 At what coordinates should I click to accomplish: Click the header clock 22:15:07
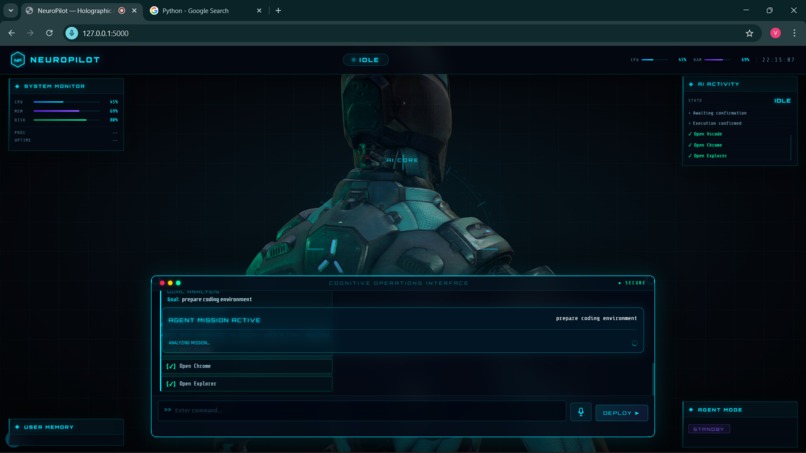778,60
